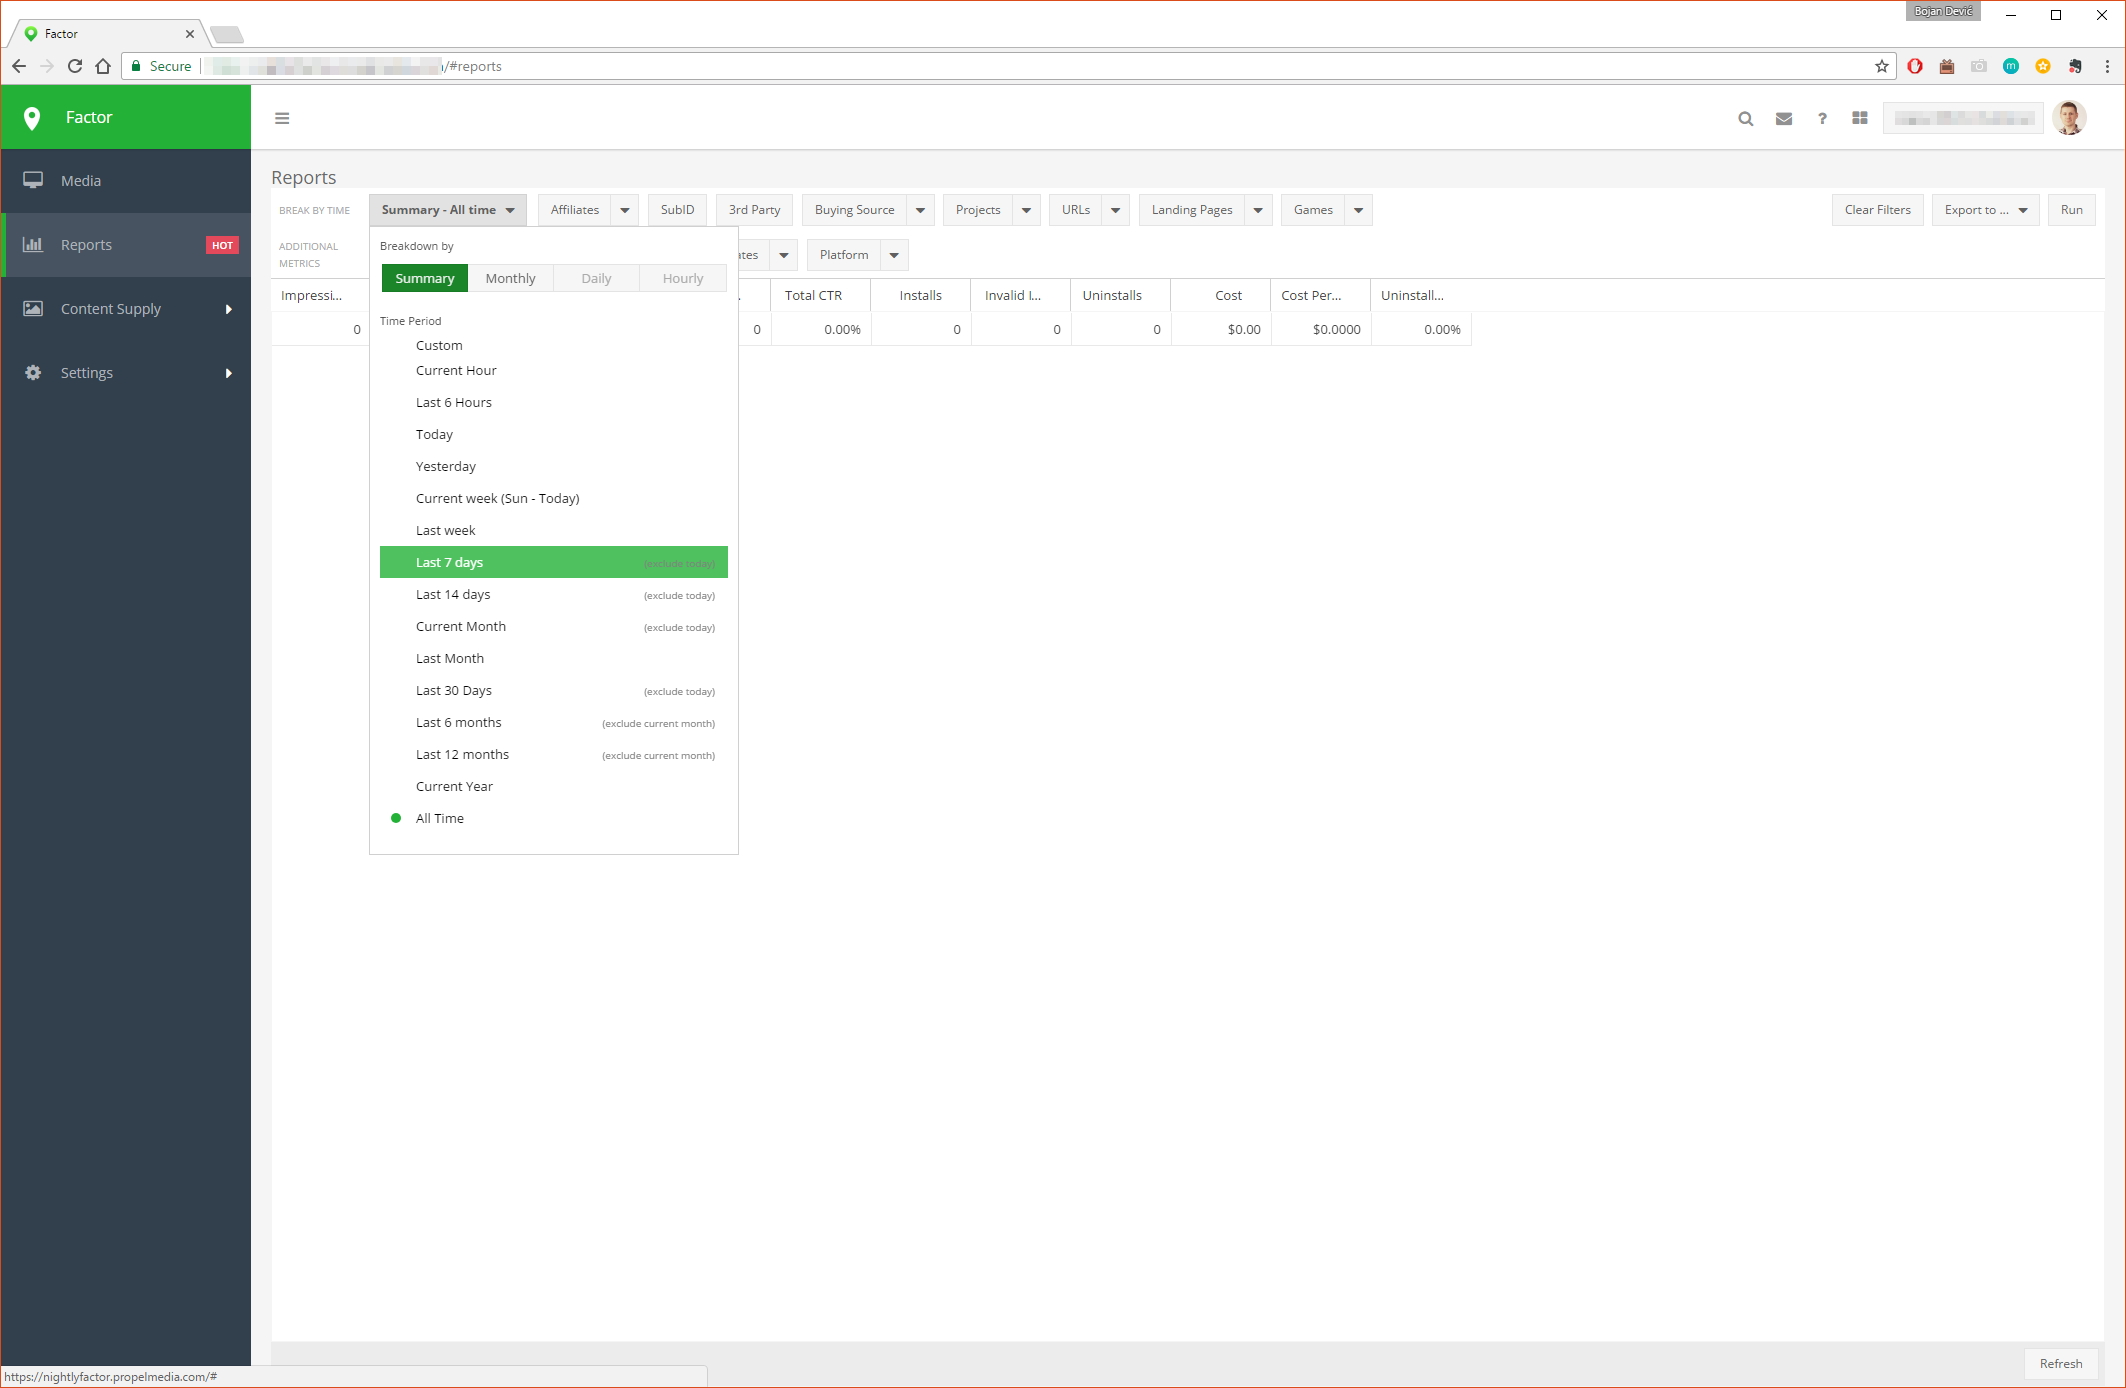The height and width of the screenshot is (1388, 2126).
Task: Choose Yesterday as the time period
Action: [x=446, y=466]
